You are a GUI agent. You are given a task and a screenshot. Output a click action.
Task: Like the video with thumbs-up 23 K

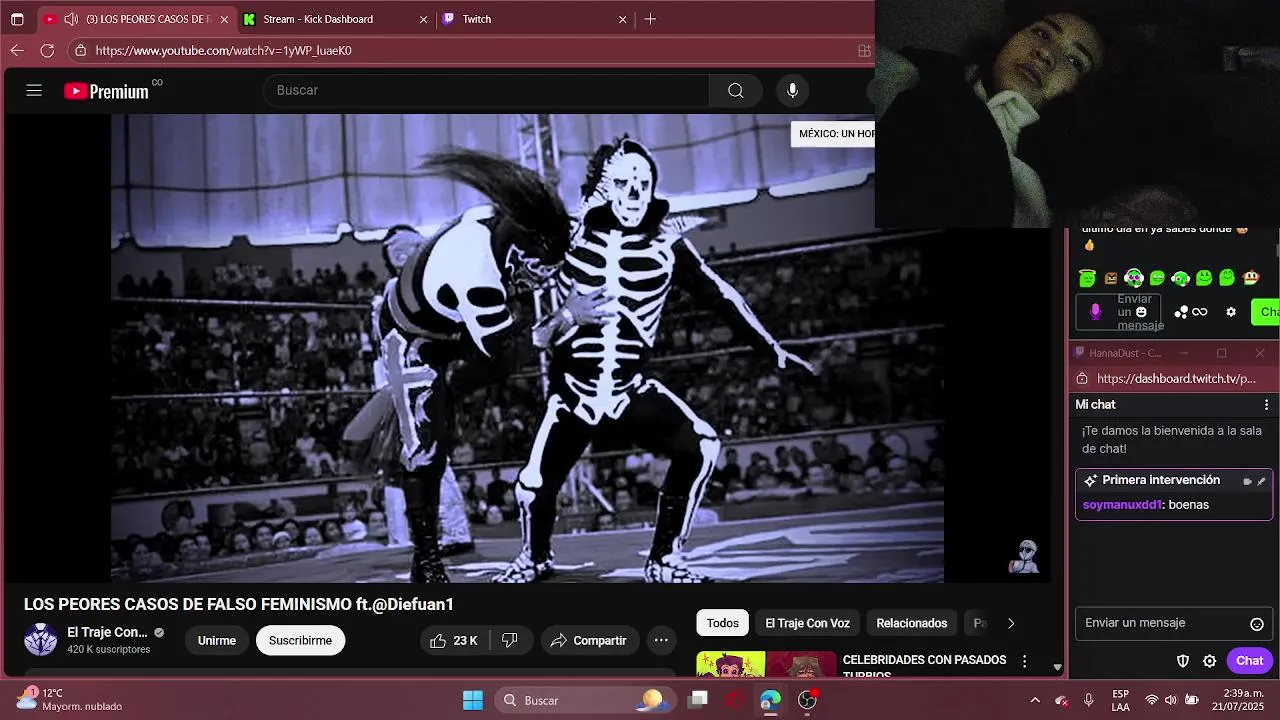(x=454, y=641)
